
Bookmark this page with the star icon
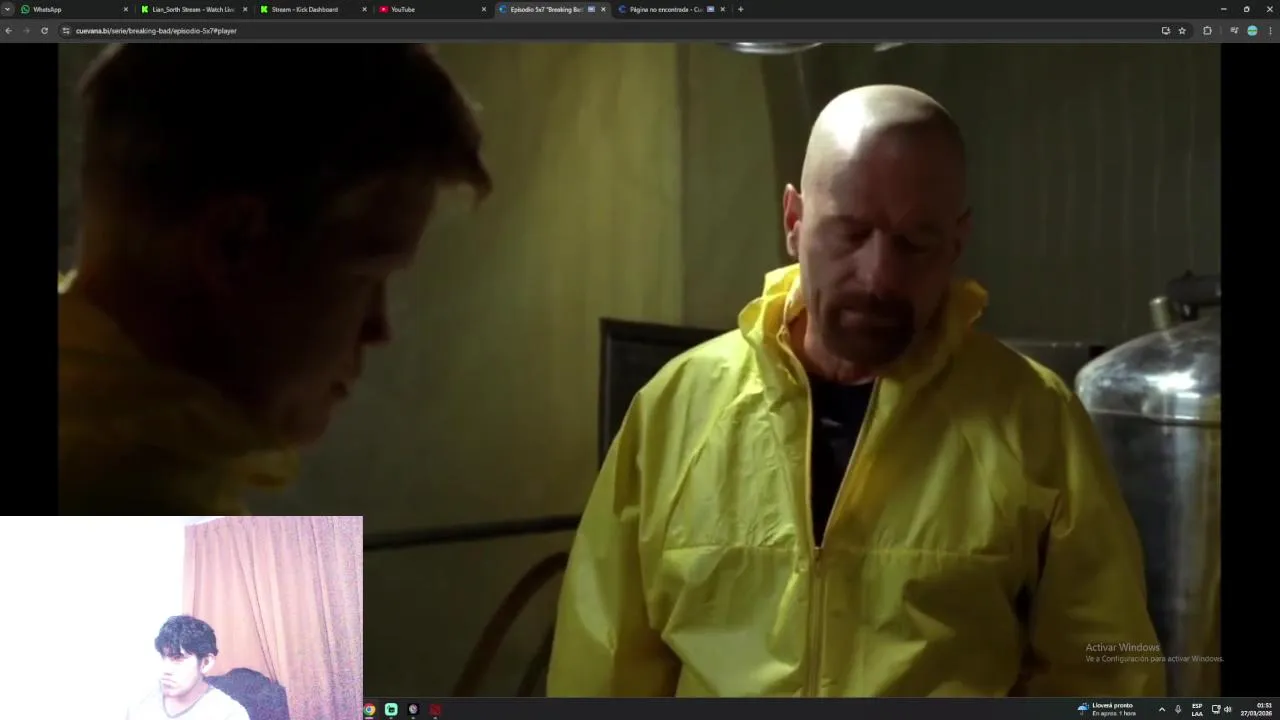click(1182, 31)
